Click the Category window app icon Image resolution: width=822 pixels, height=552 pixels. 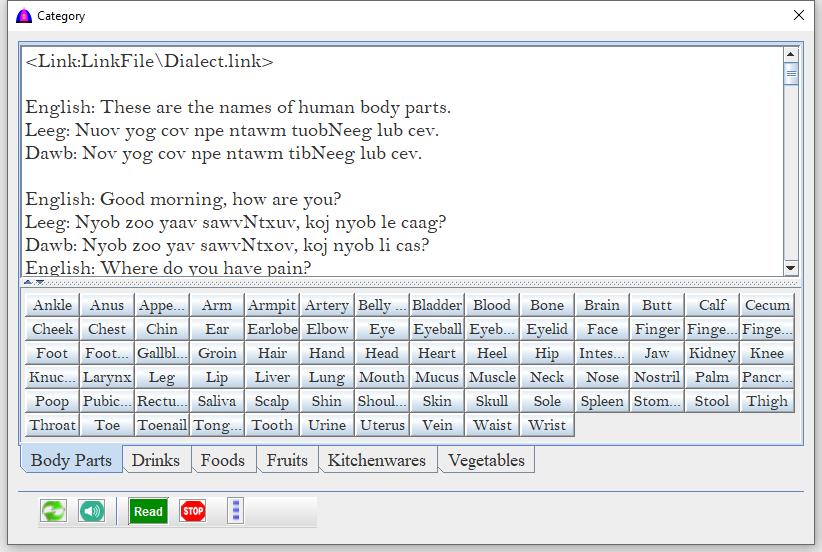pyautogui.click(x=24, y=16)
